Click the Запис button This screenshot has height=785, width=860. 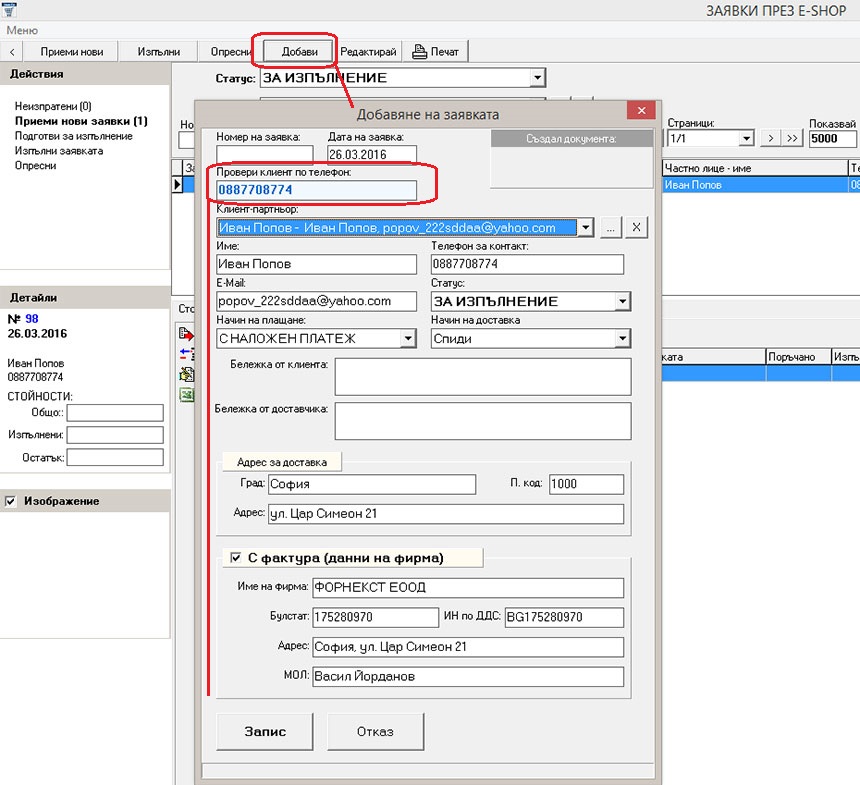265,731
